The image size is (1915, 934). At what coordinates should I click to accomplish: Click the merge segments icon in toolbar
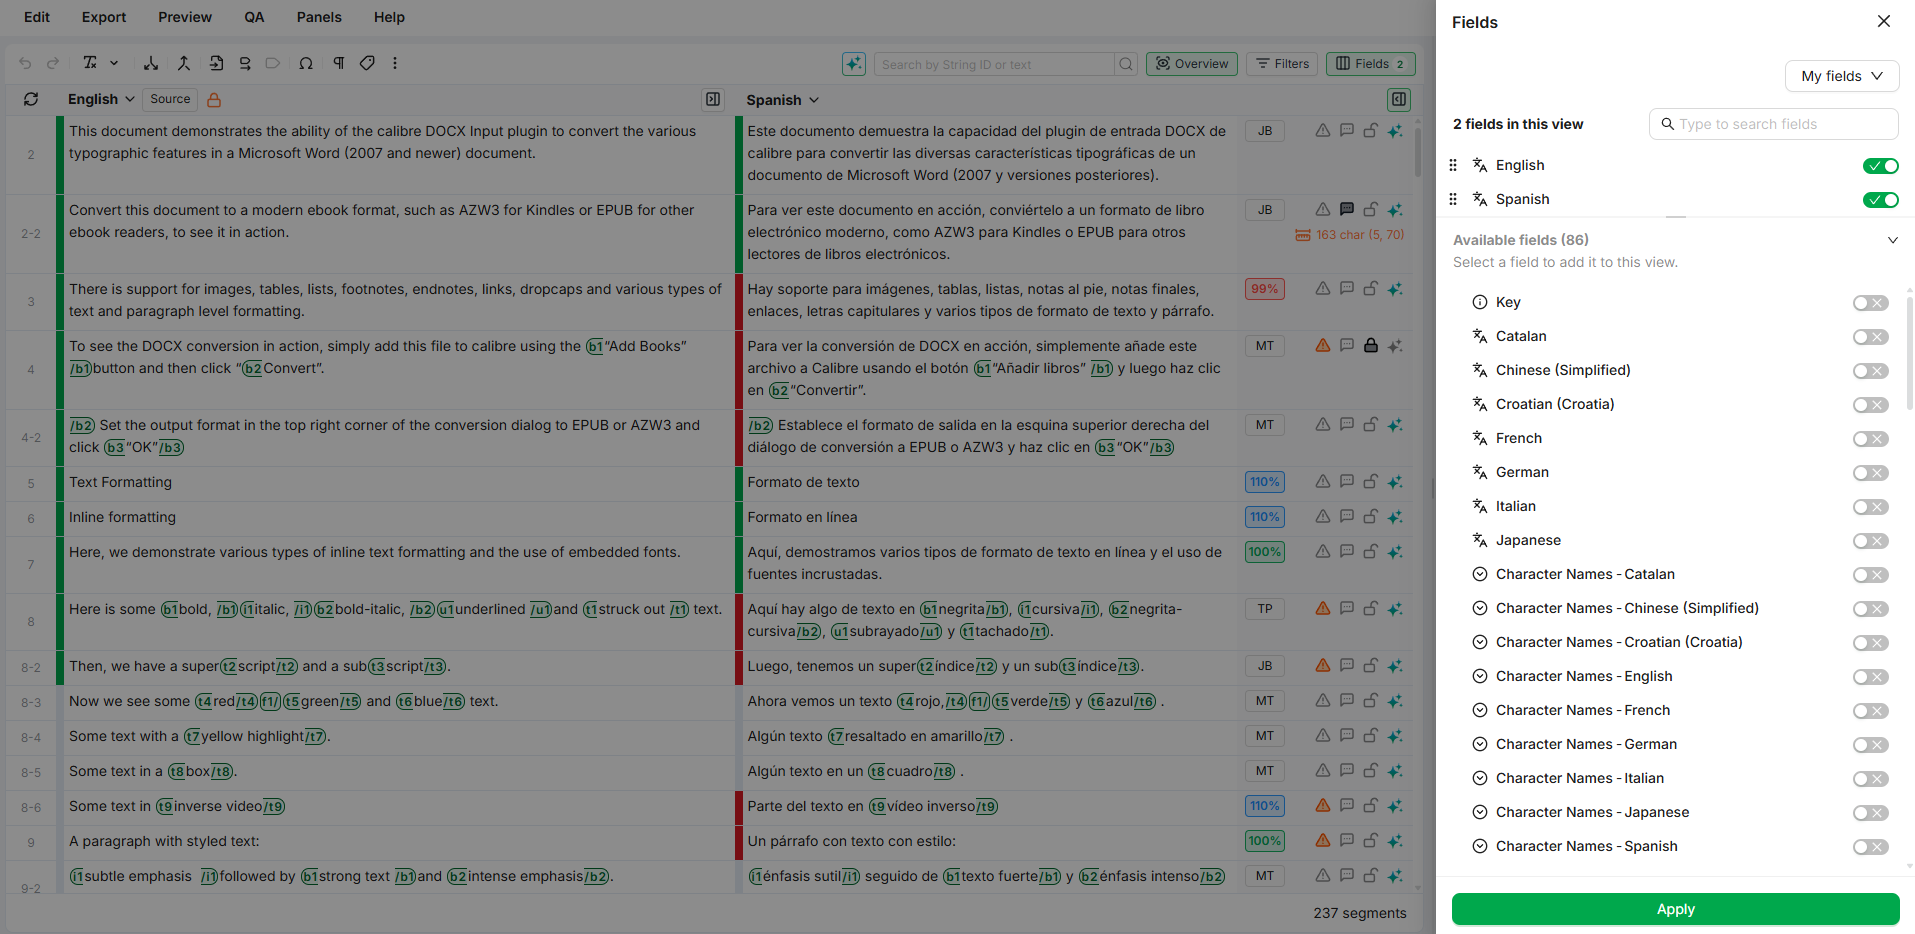click(x=184, y=63)
